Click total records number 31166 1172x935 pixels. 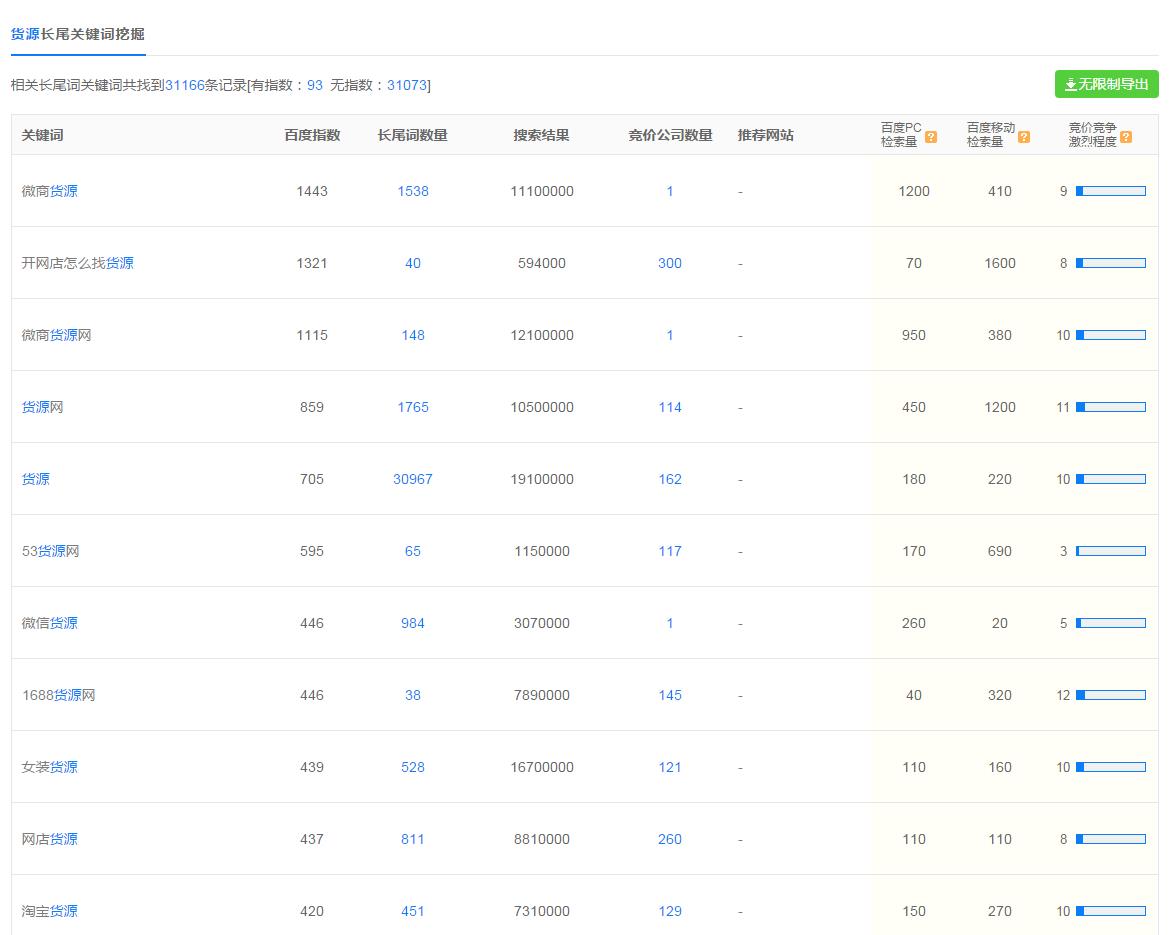(x=185, y=85)
